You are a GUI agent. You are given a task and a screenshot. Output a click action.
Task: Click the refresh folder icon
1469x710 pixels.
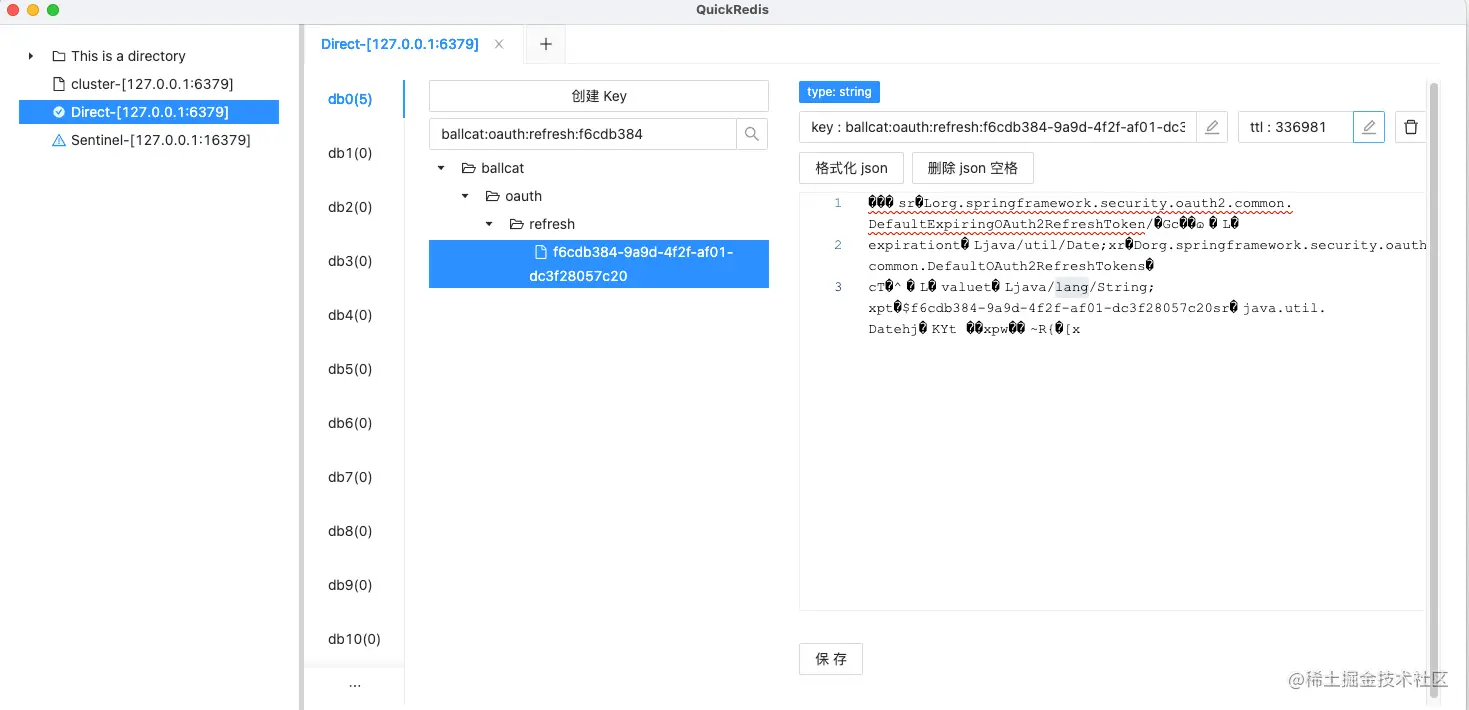point(517,224)
